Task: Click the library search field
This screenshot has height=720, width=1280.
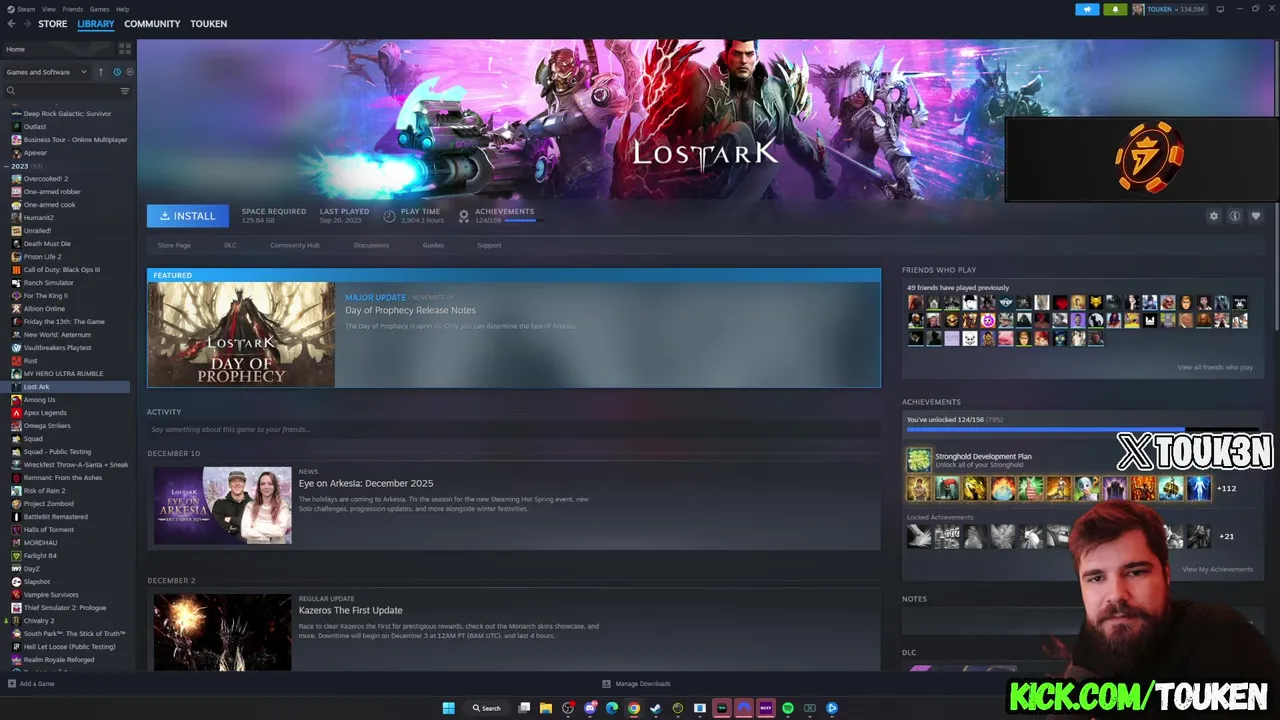Action: point(58,91)
